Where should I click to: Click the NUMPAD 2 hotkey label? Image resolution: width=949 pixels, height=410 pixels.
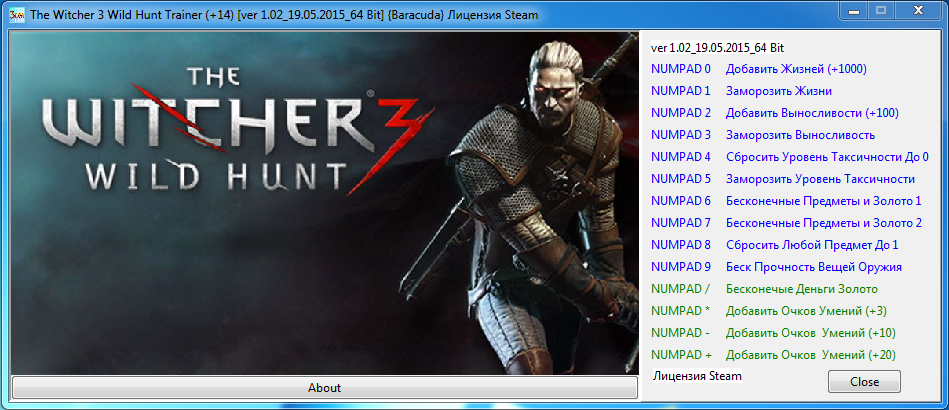coord(681,113)
